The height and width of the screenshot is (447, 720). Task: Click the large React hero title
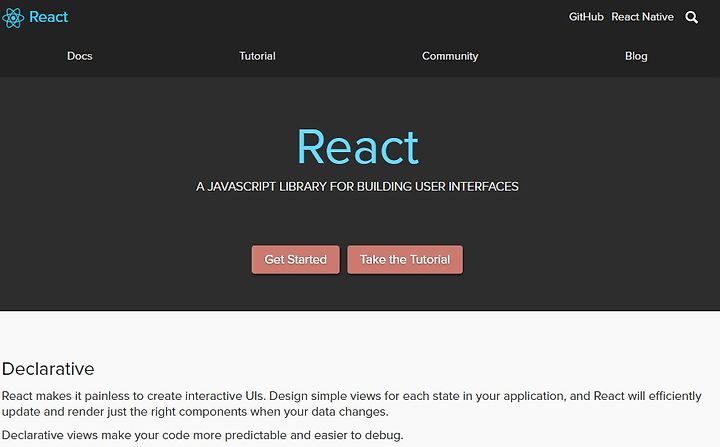[358, 147]
